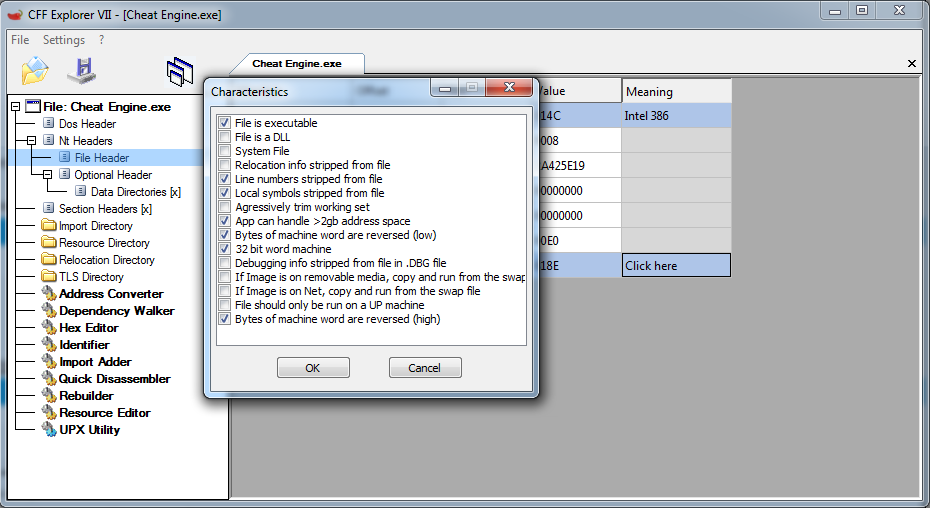Click the Import Adder tool icon
Screen dimensions: 930x508
(x=49, y=361)
